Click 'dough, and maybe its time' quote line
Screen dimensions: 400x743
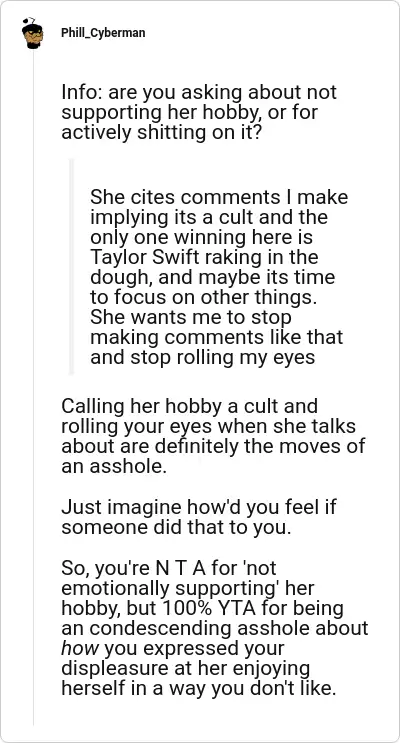212,277
